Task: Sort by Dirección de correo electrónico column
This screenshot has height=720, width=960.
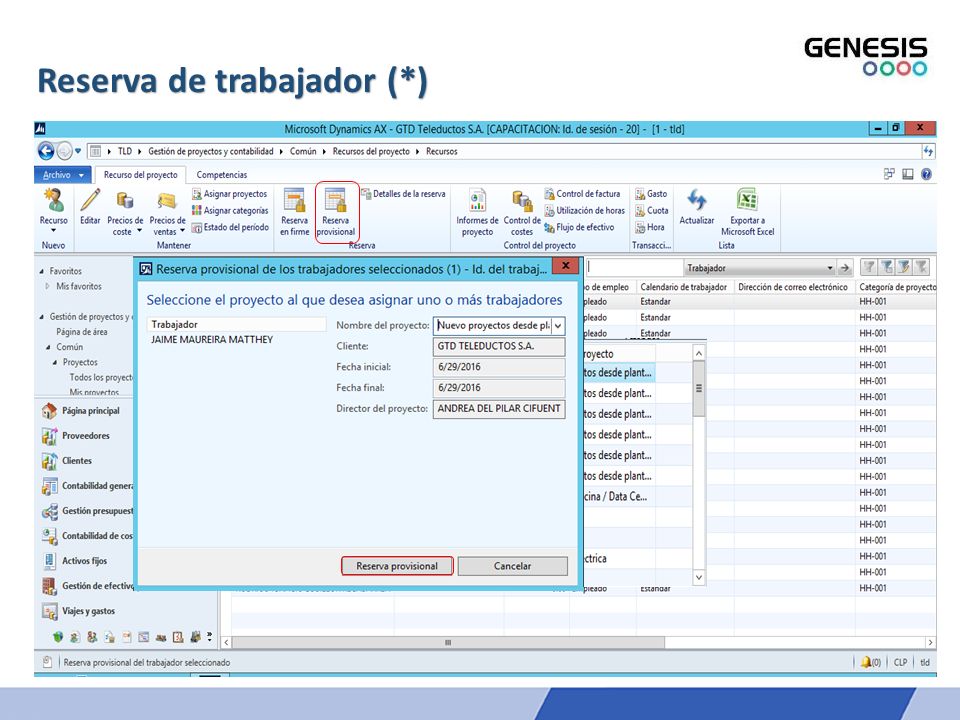Action: pos(793,287)
